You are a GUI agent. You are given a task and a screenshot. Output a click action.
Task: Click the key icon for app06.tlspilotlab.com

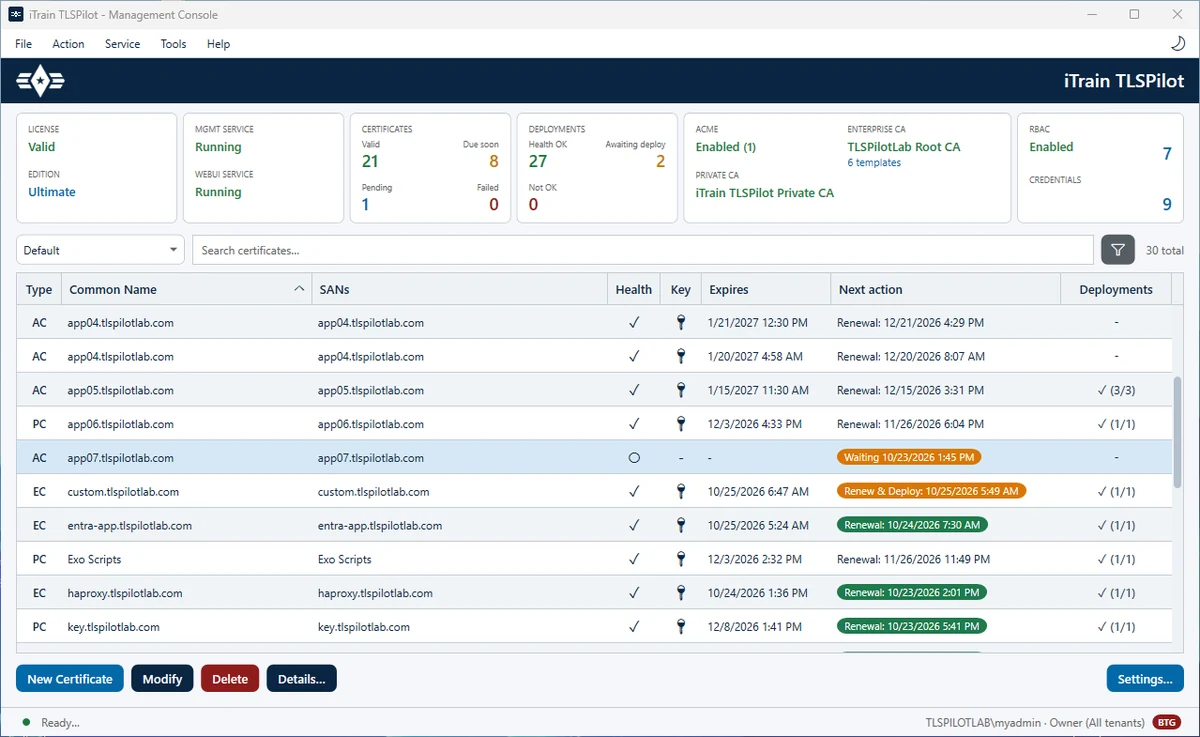(681, 424)
